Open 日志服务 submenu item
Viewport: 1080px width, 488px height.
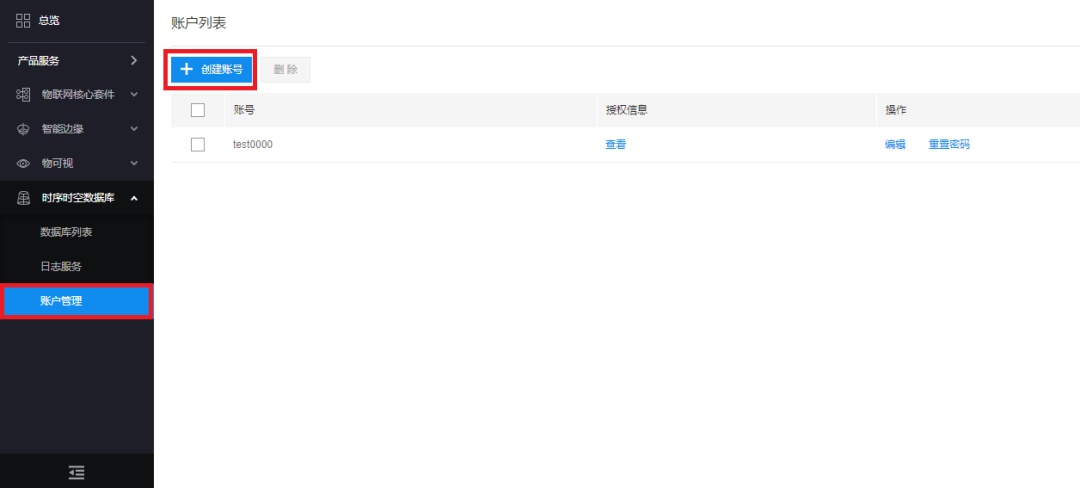click(x=61, y=266)
